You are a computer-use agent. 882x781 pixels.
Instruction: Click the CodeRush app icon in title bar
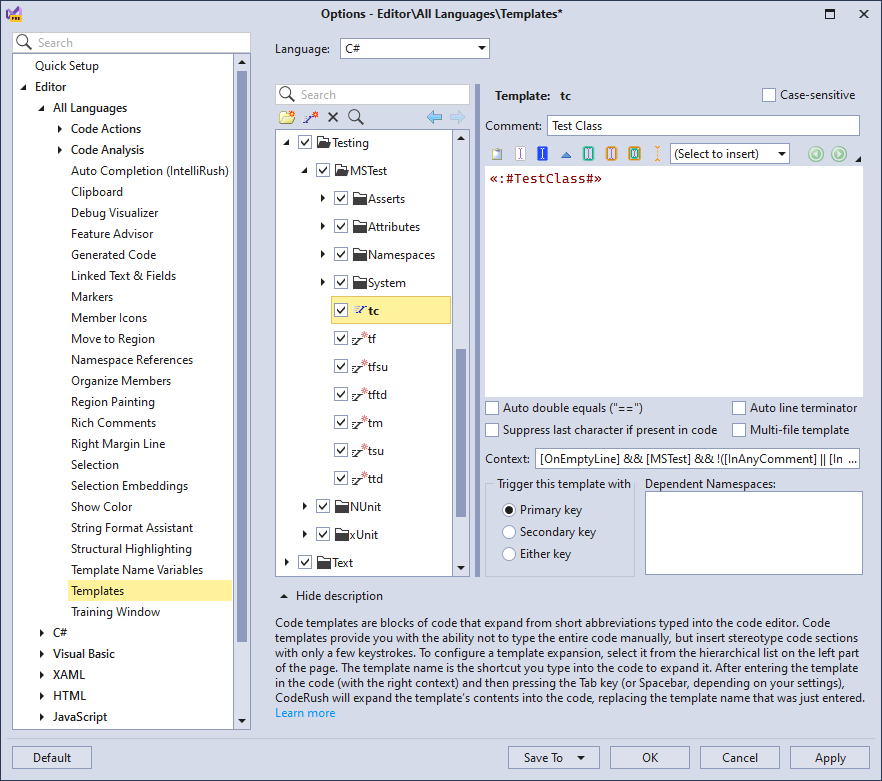14,14
